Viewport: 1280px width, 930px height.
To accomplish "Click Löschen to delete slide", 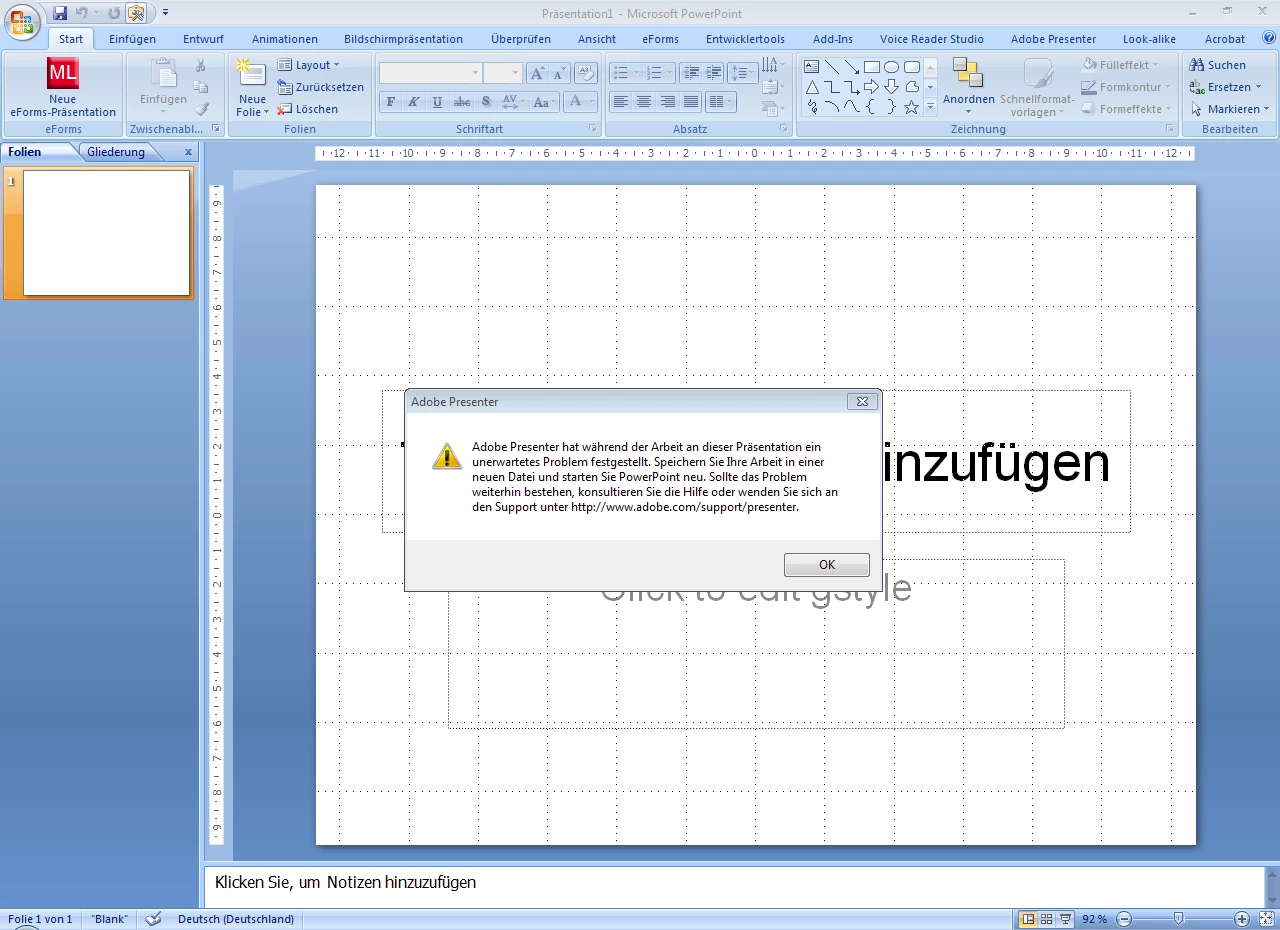I will (x=308, y=109).
